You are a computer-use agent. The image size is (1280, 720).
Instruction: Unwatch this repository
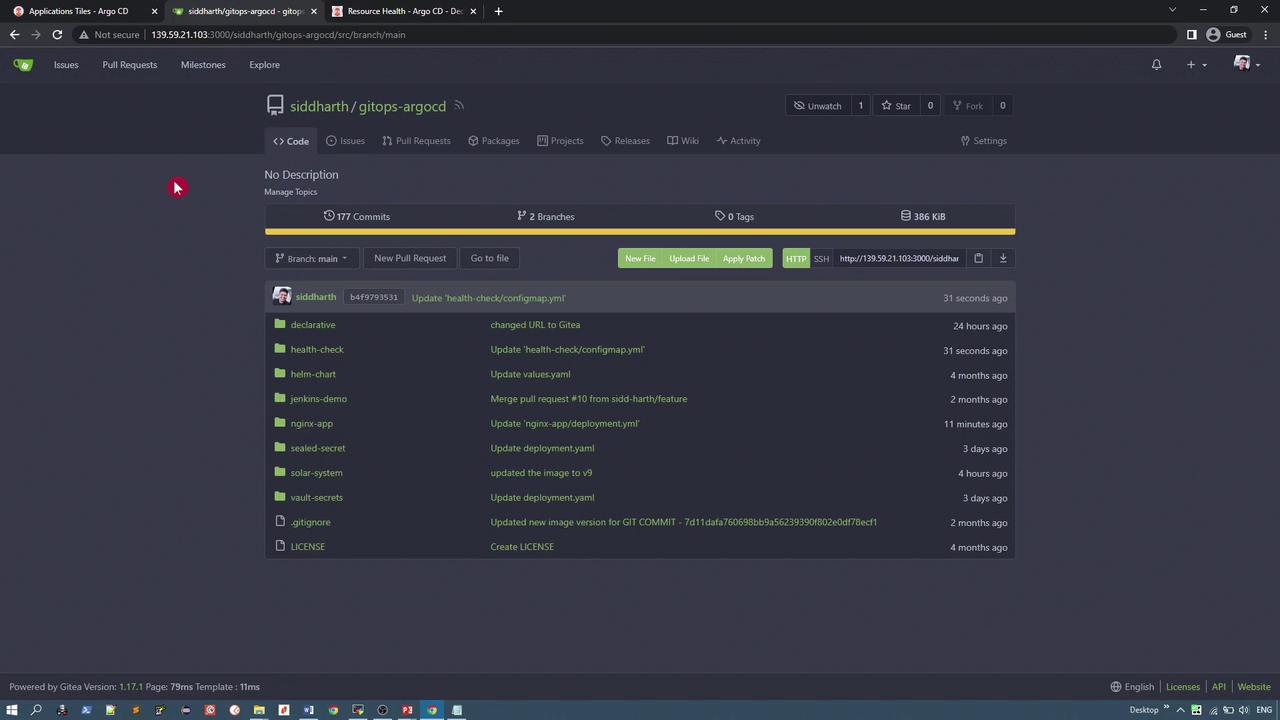pyautogui.click(x=818, y=106)
